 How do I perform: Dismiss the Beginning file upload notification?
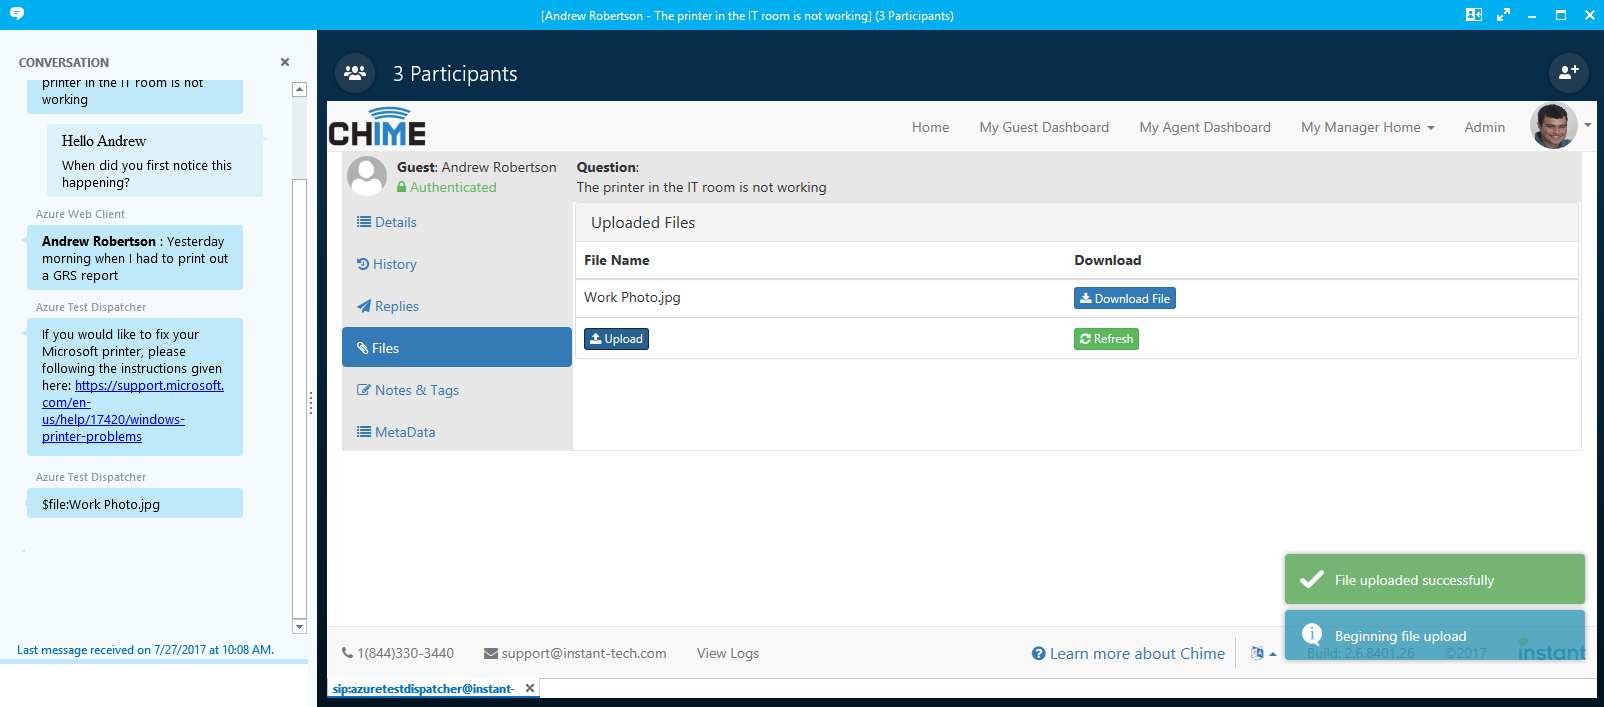(1435, 635)
